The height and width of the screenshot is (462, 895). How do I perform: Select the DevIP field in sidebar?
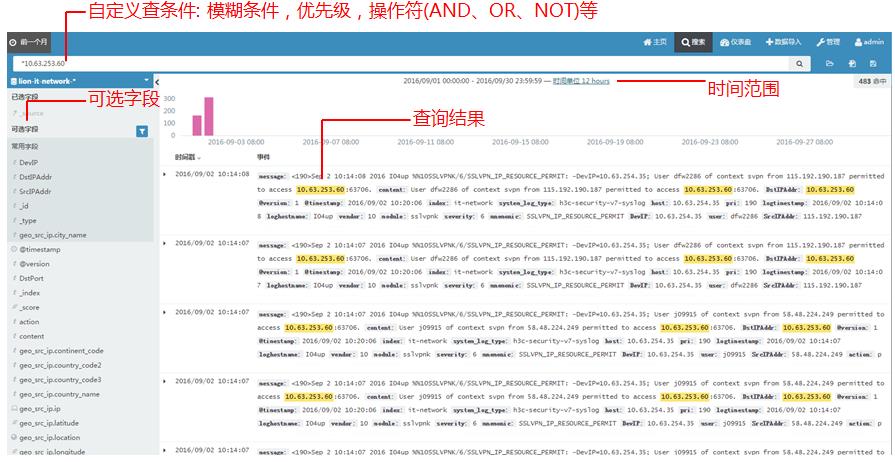click(x=28, y=161)
